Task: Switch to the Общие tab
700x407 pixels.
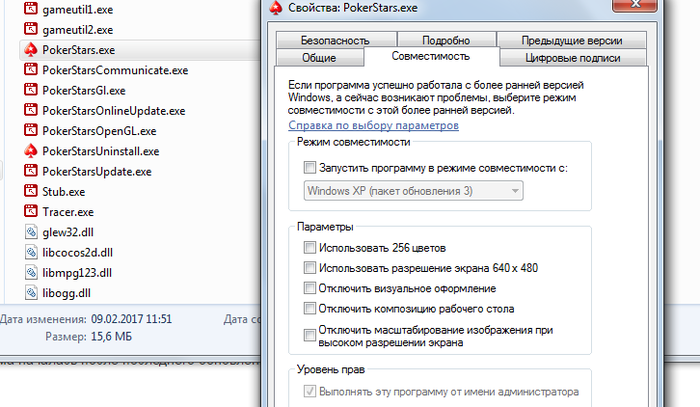Action: (320, 58)
